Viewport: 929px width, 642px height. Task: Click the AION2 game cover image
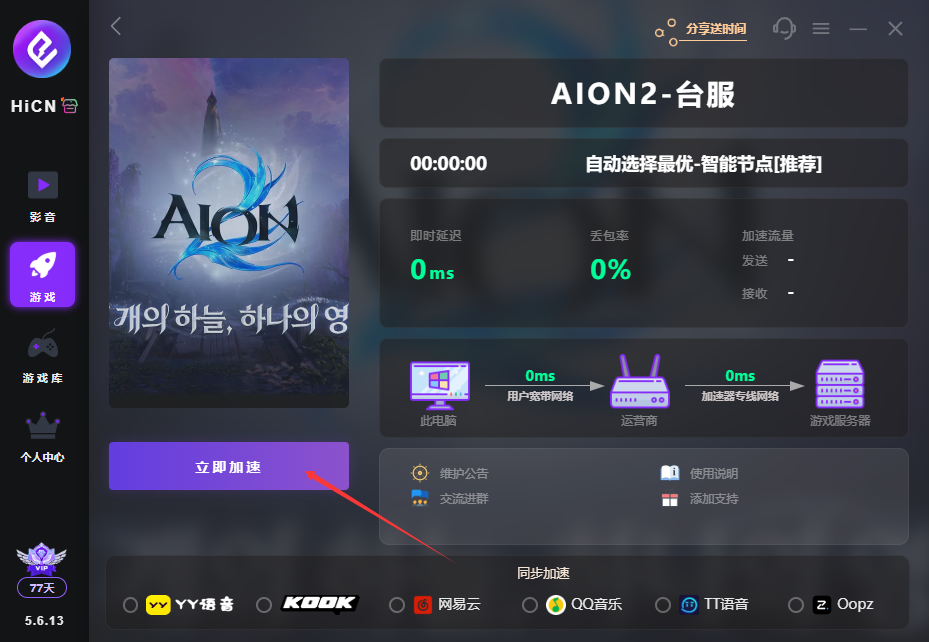(229, 233)
